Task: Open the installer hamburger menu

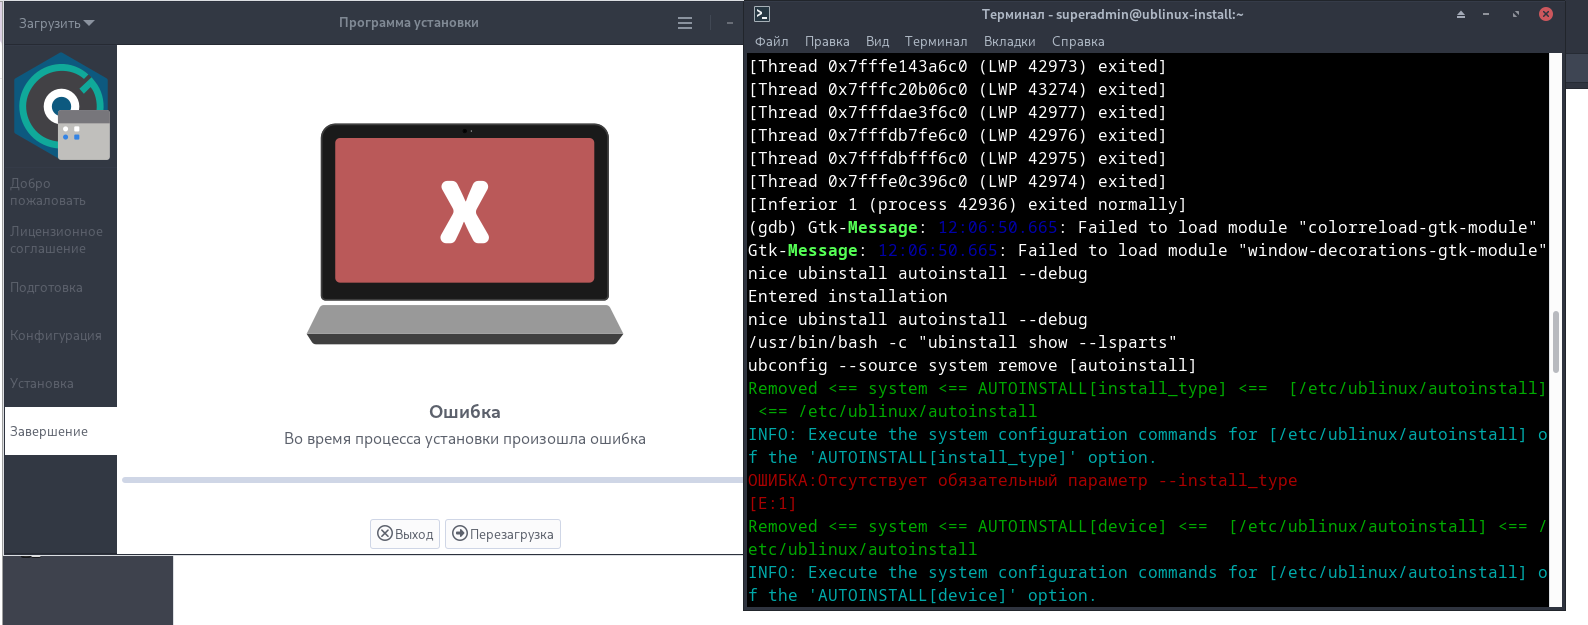Action: tap(685, 23)
